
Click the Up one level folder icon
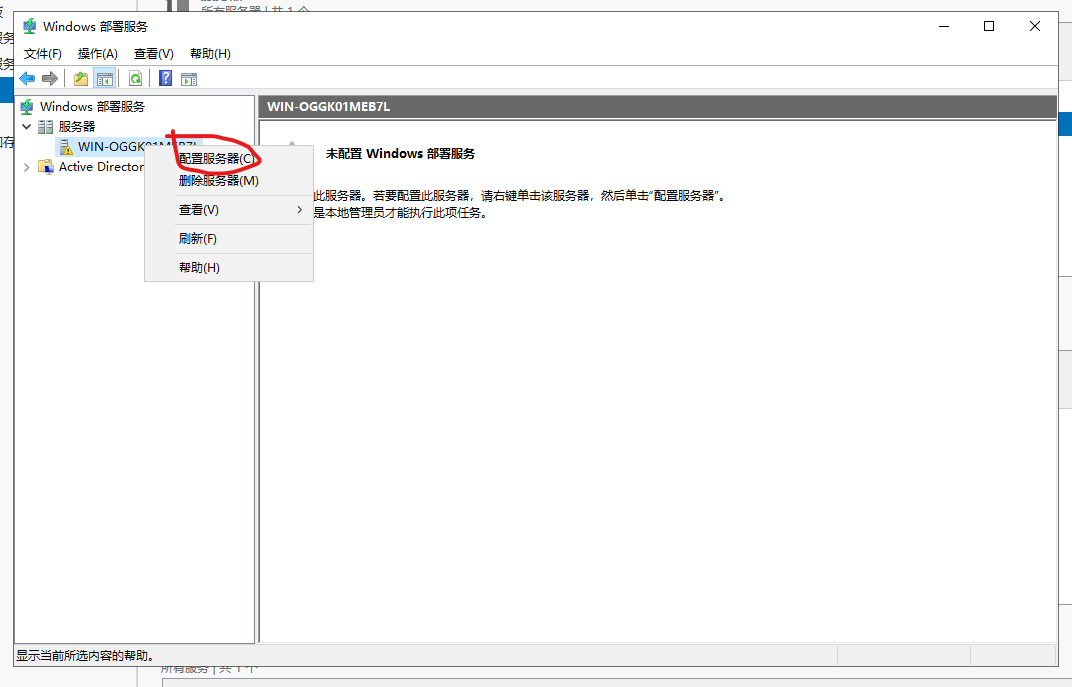click(81, 79)
